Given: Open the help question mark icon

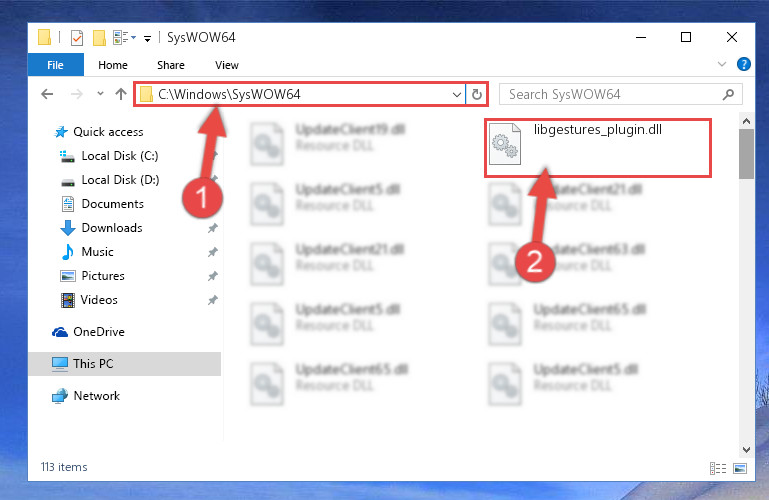Looking at the screenshot, I should 743,64.
